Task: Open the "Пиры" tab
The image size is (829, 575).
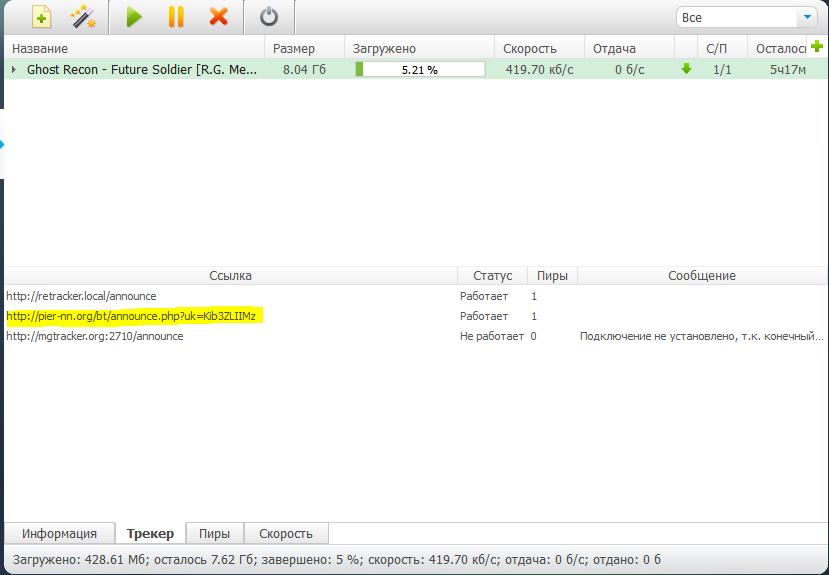Action: (215, 533)
